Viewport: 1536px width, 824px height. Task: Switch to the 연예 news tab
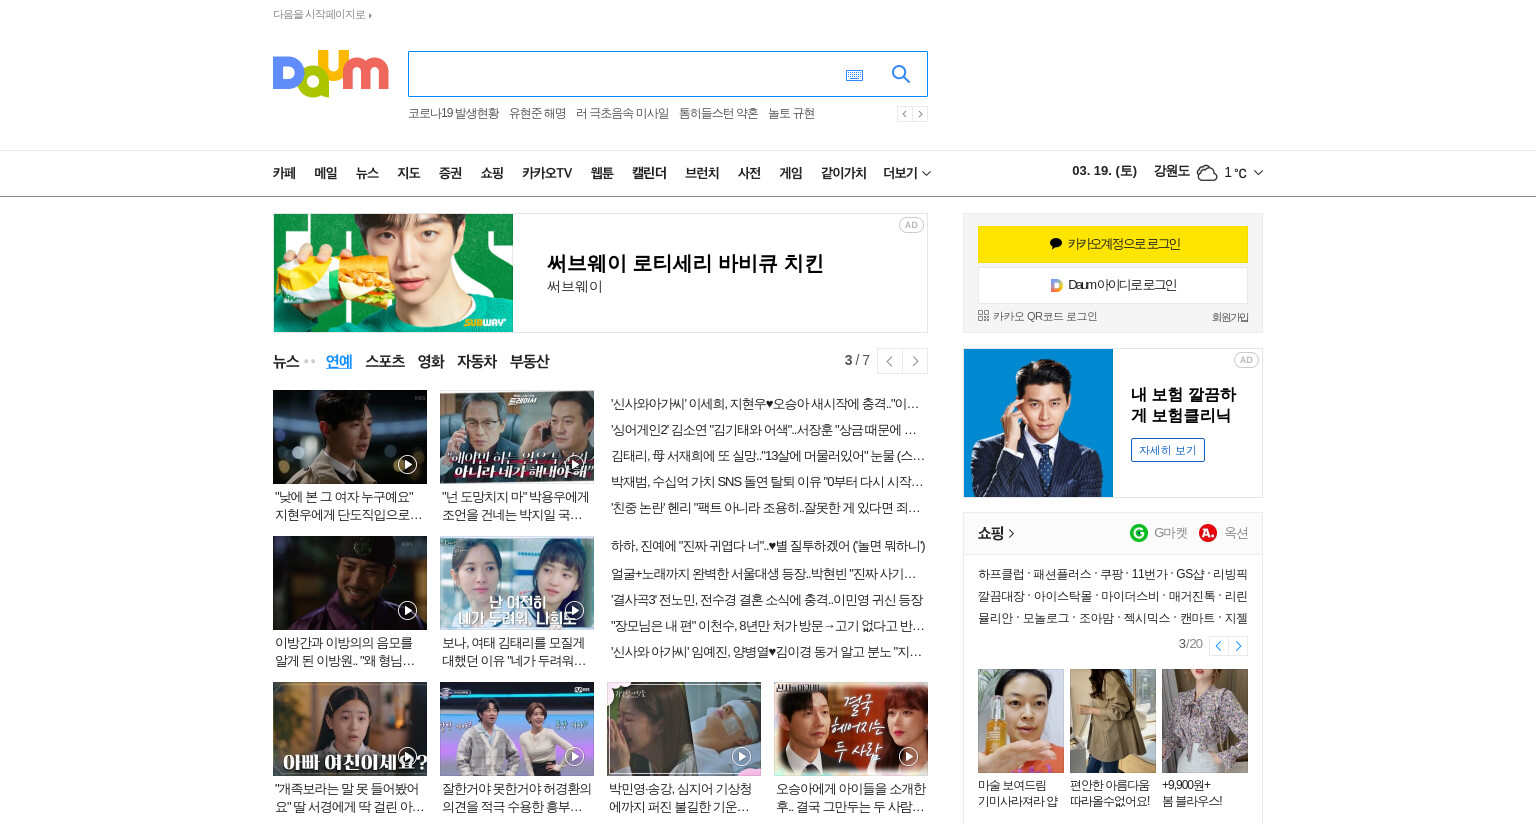click(339, 361)
